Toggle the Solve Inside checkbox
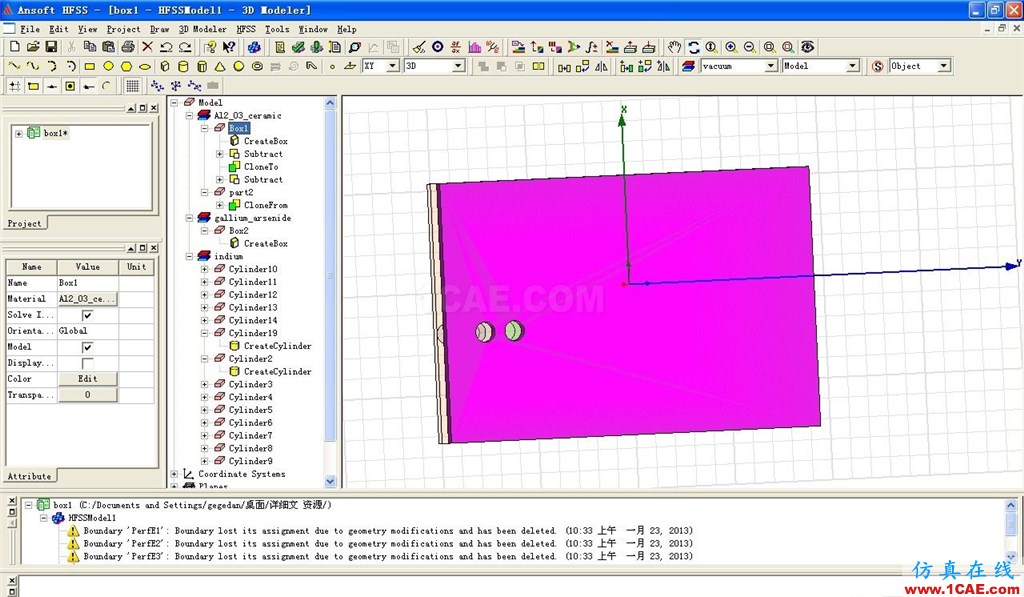This screenshot has height=597, width=1024. tap(88, 315)
